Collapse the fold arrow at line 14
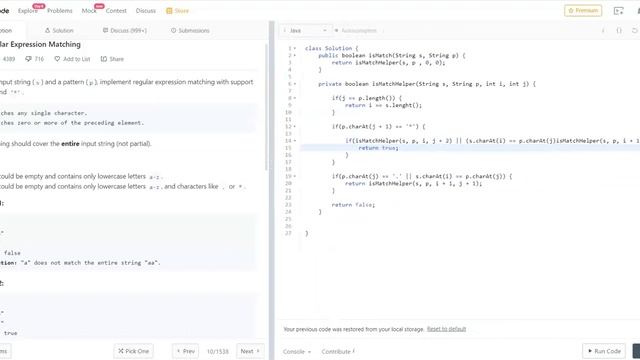The height and width of the screenshot is (360, 640). (x=295, y=141)
